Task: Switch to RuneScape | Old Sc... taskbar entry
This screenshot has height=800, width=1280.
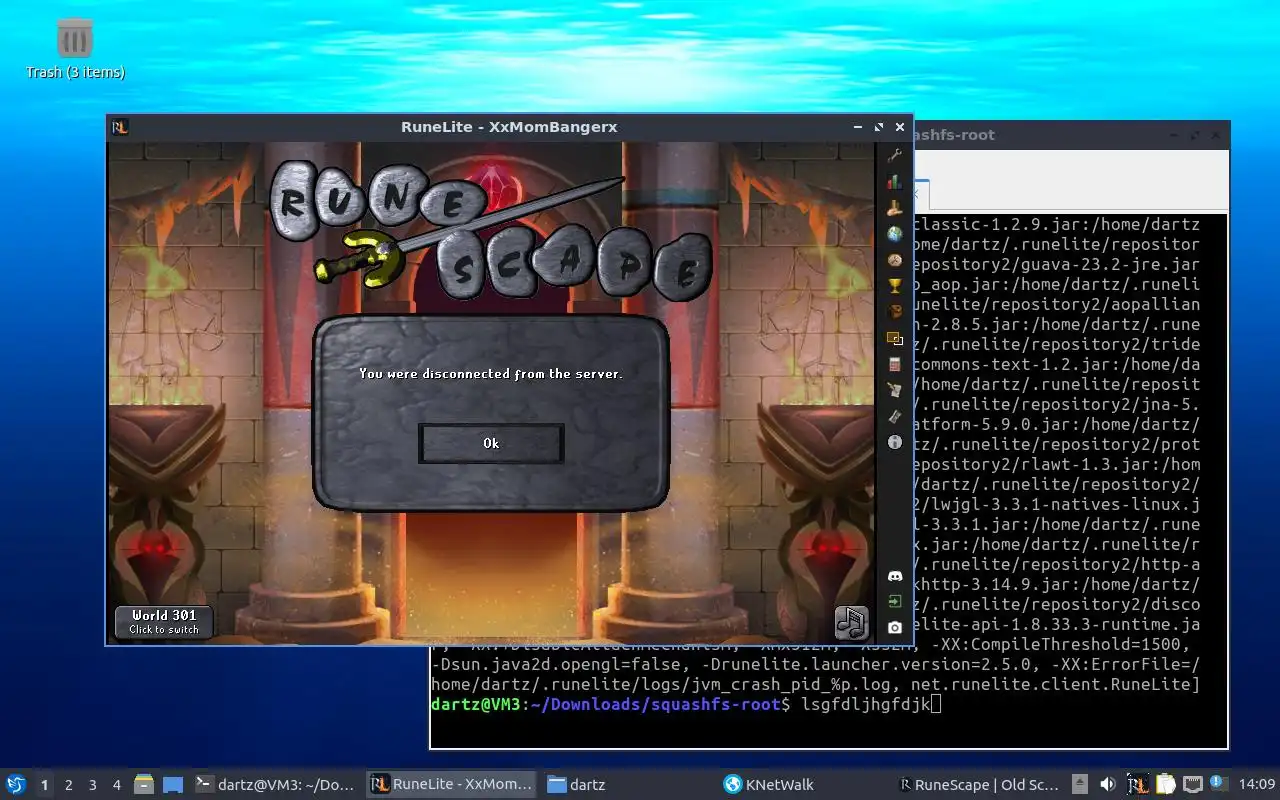Action: point(981,785)
